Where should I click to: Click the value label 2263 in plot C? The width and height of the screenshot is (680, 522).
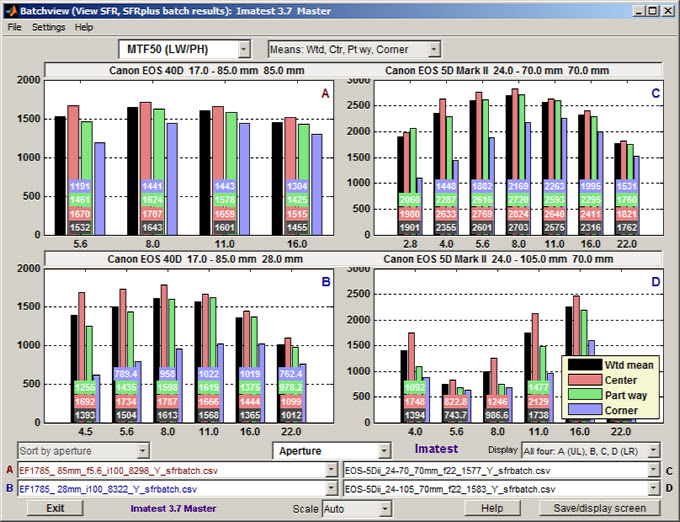pos(554,186)
